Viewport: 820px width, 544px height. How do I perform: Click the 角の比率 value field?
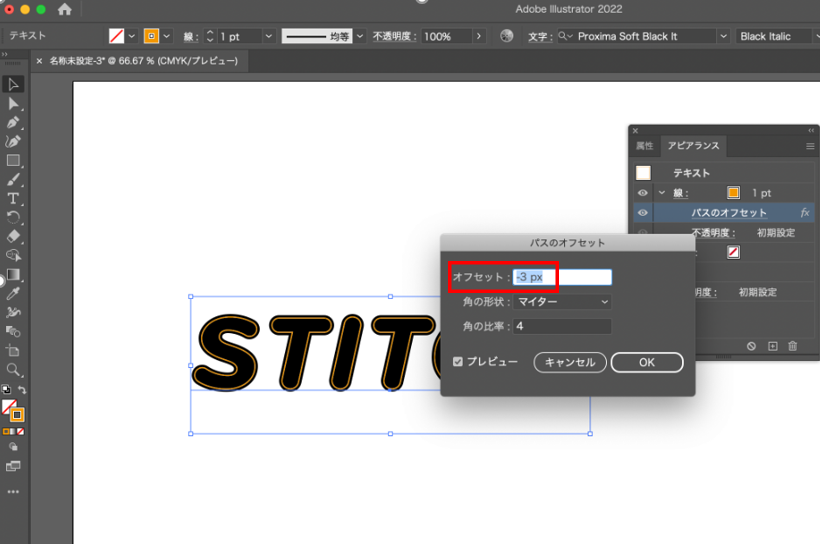coord(562,326)
